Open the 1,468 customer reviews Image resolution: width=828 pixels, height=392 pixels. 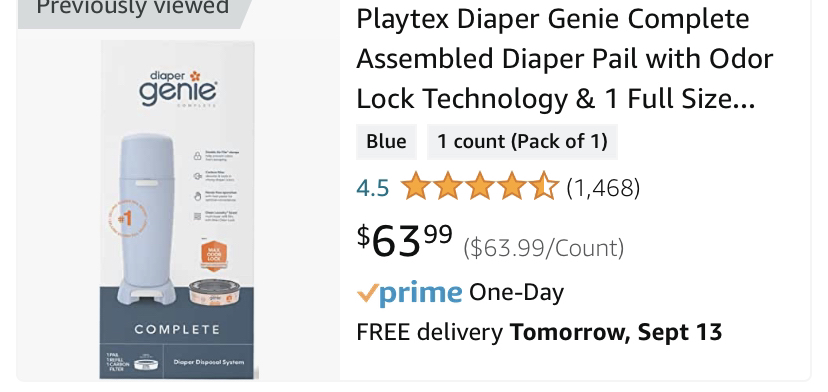point(603,188)
